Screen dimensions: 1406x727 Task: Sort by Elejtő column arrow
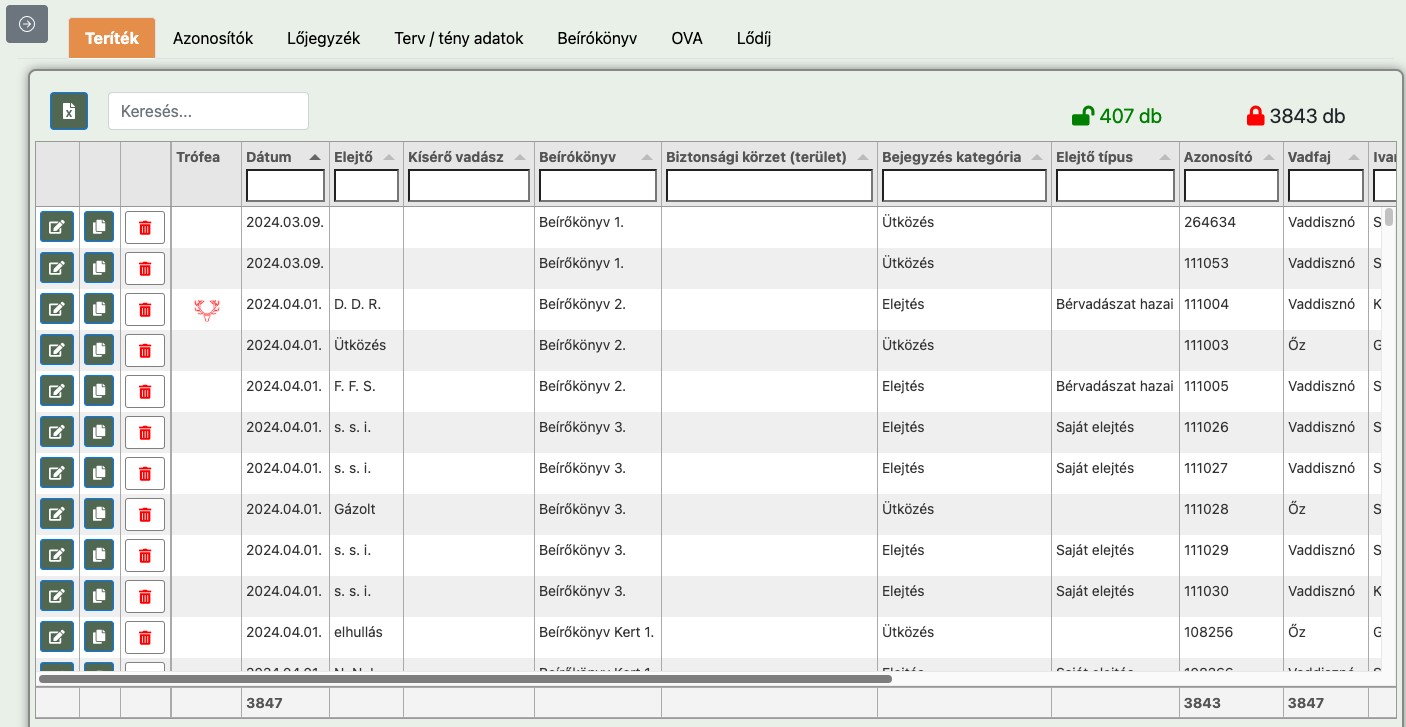[x=388, y=157]
